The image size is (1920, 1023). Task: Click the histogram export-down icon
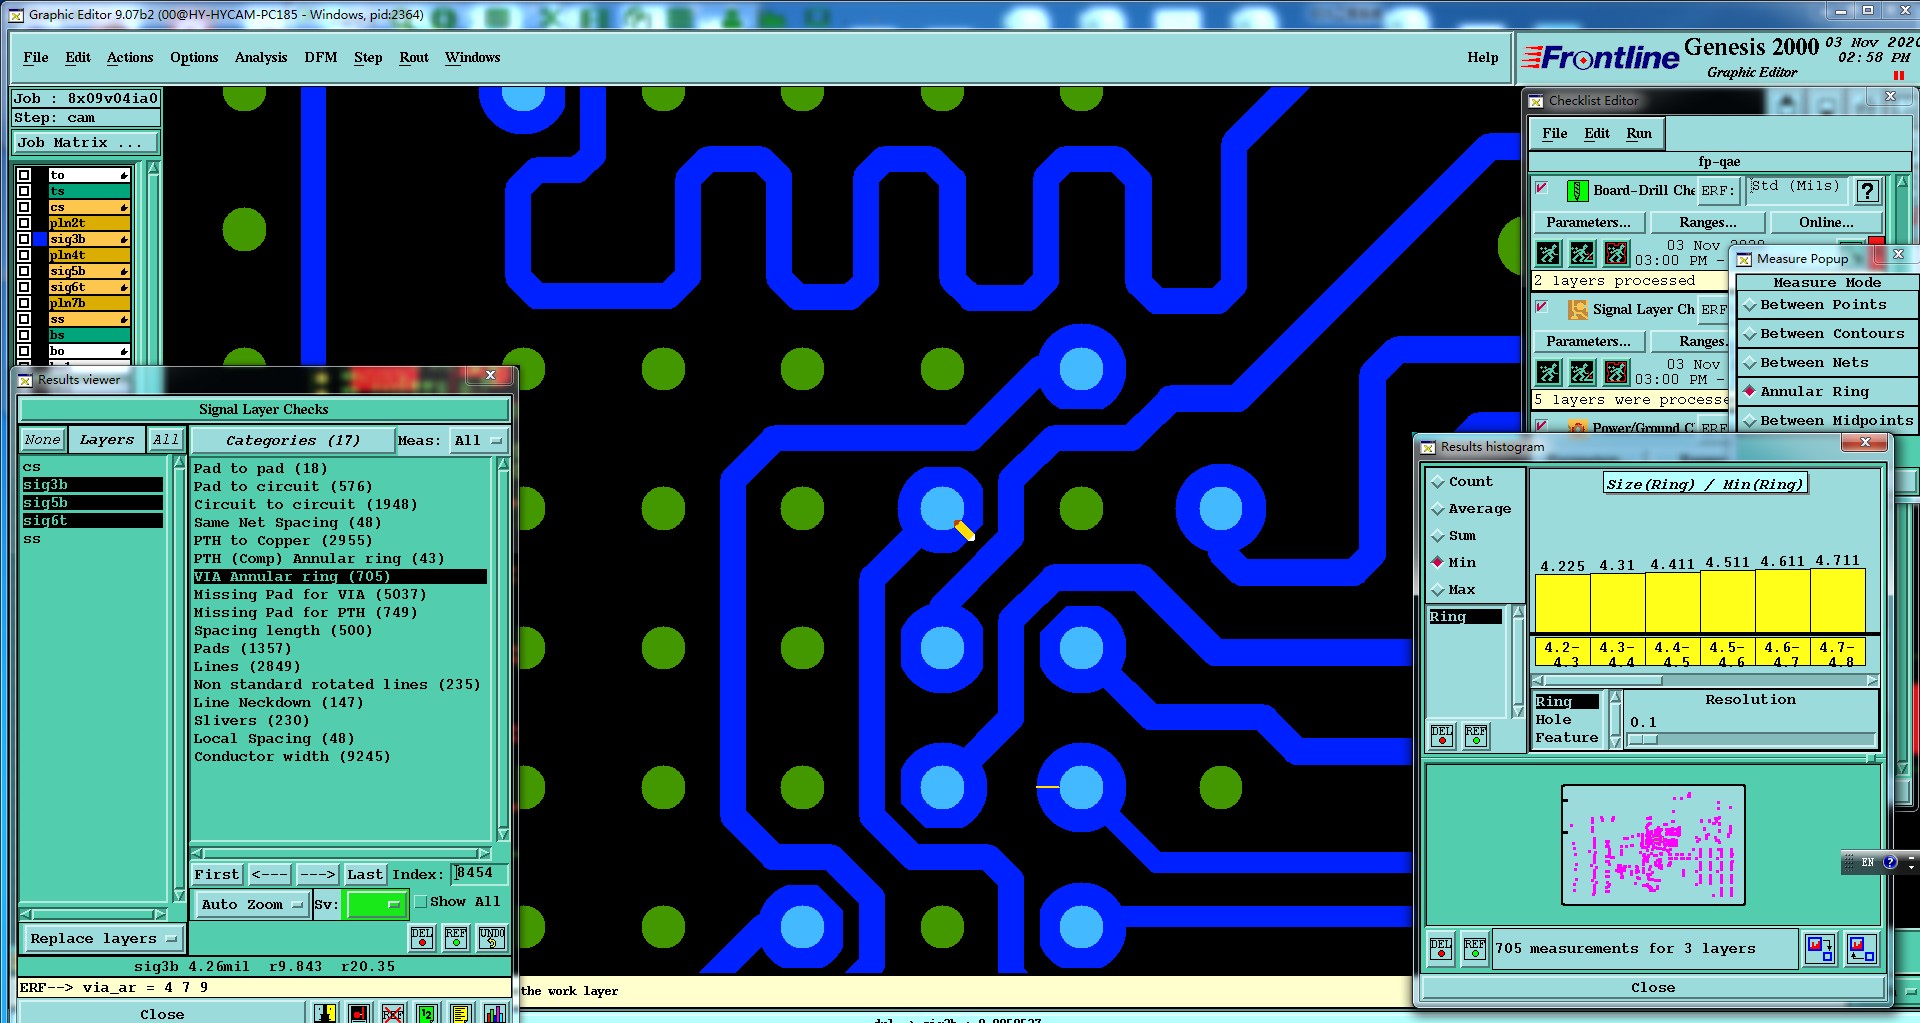click(x=1820, y=948)
